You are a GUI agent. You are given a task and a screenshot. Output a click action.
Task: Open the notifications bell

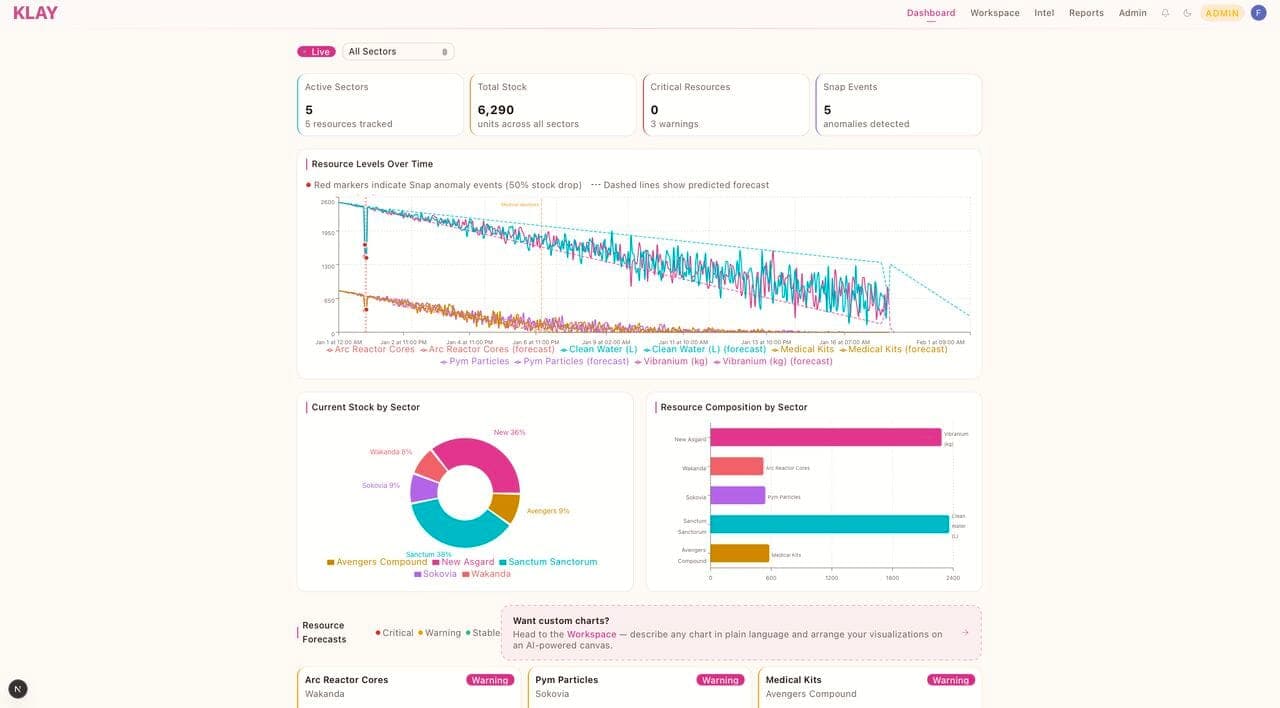coord(1165,13)
